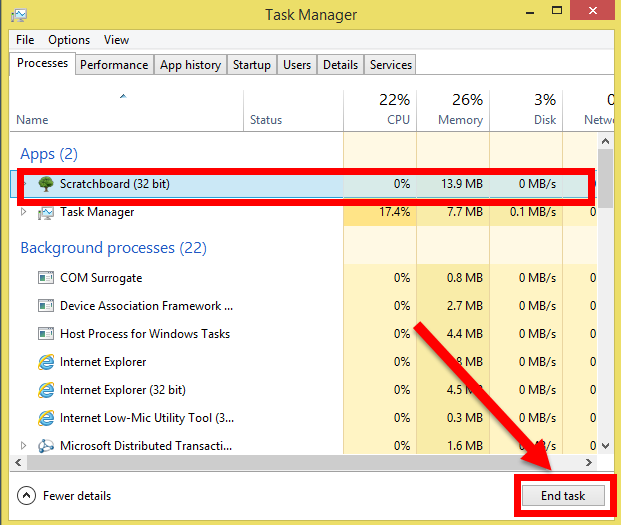Viewport: 621px width, 525px height.
Task: Click the Internet Explorer (32 bit) icon
Action: 46,390
